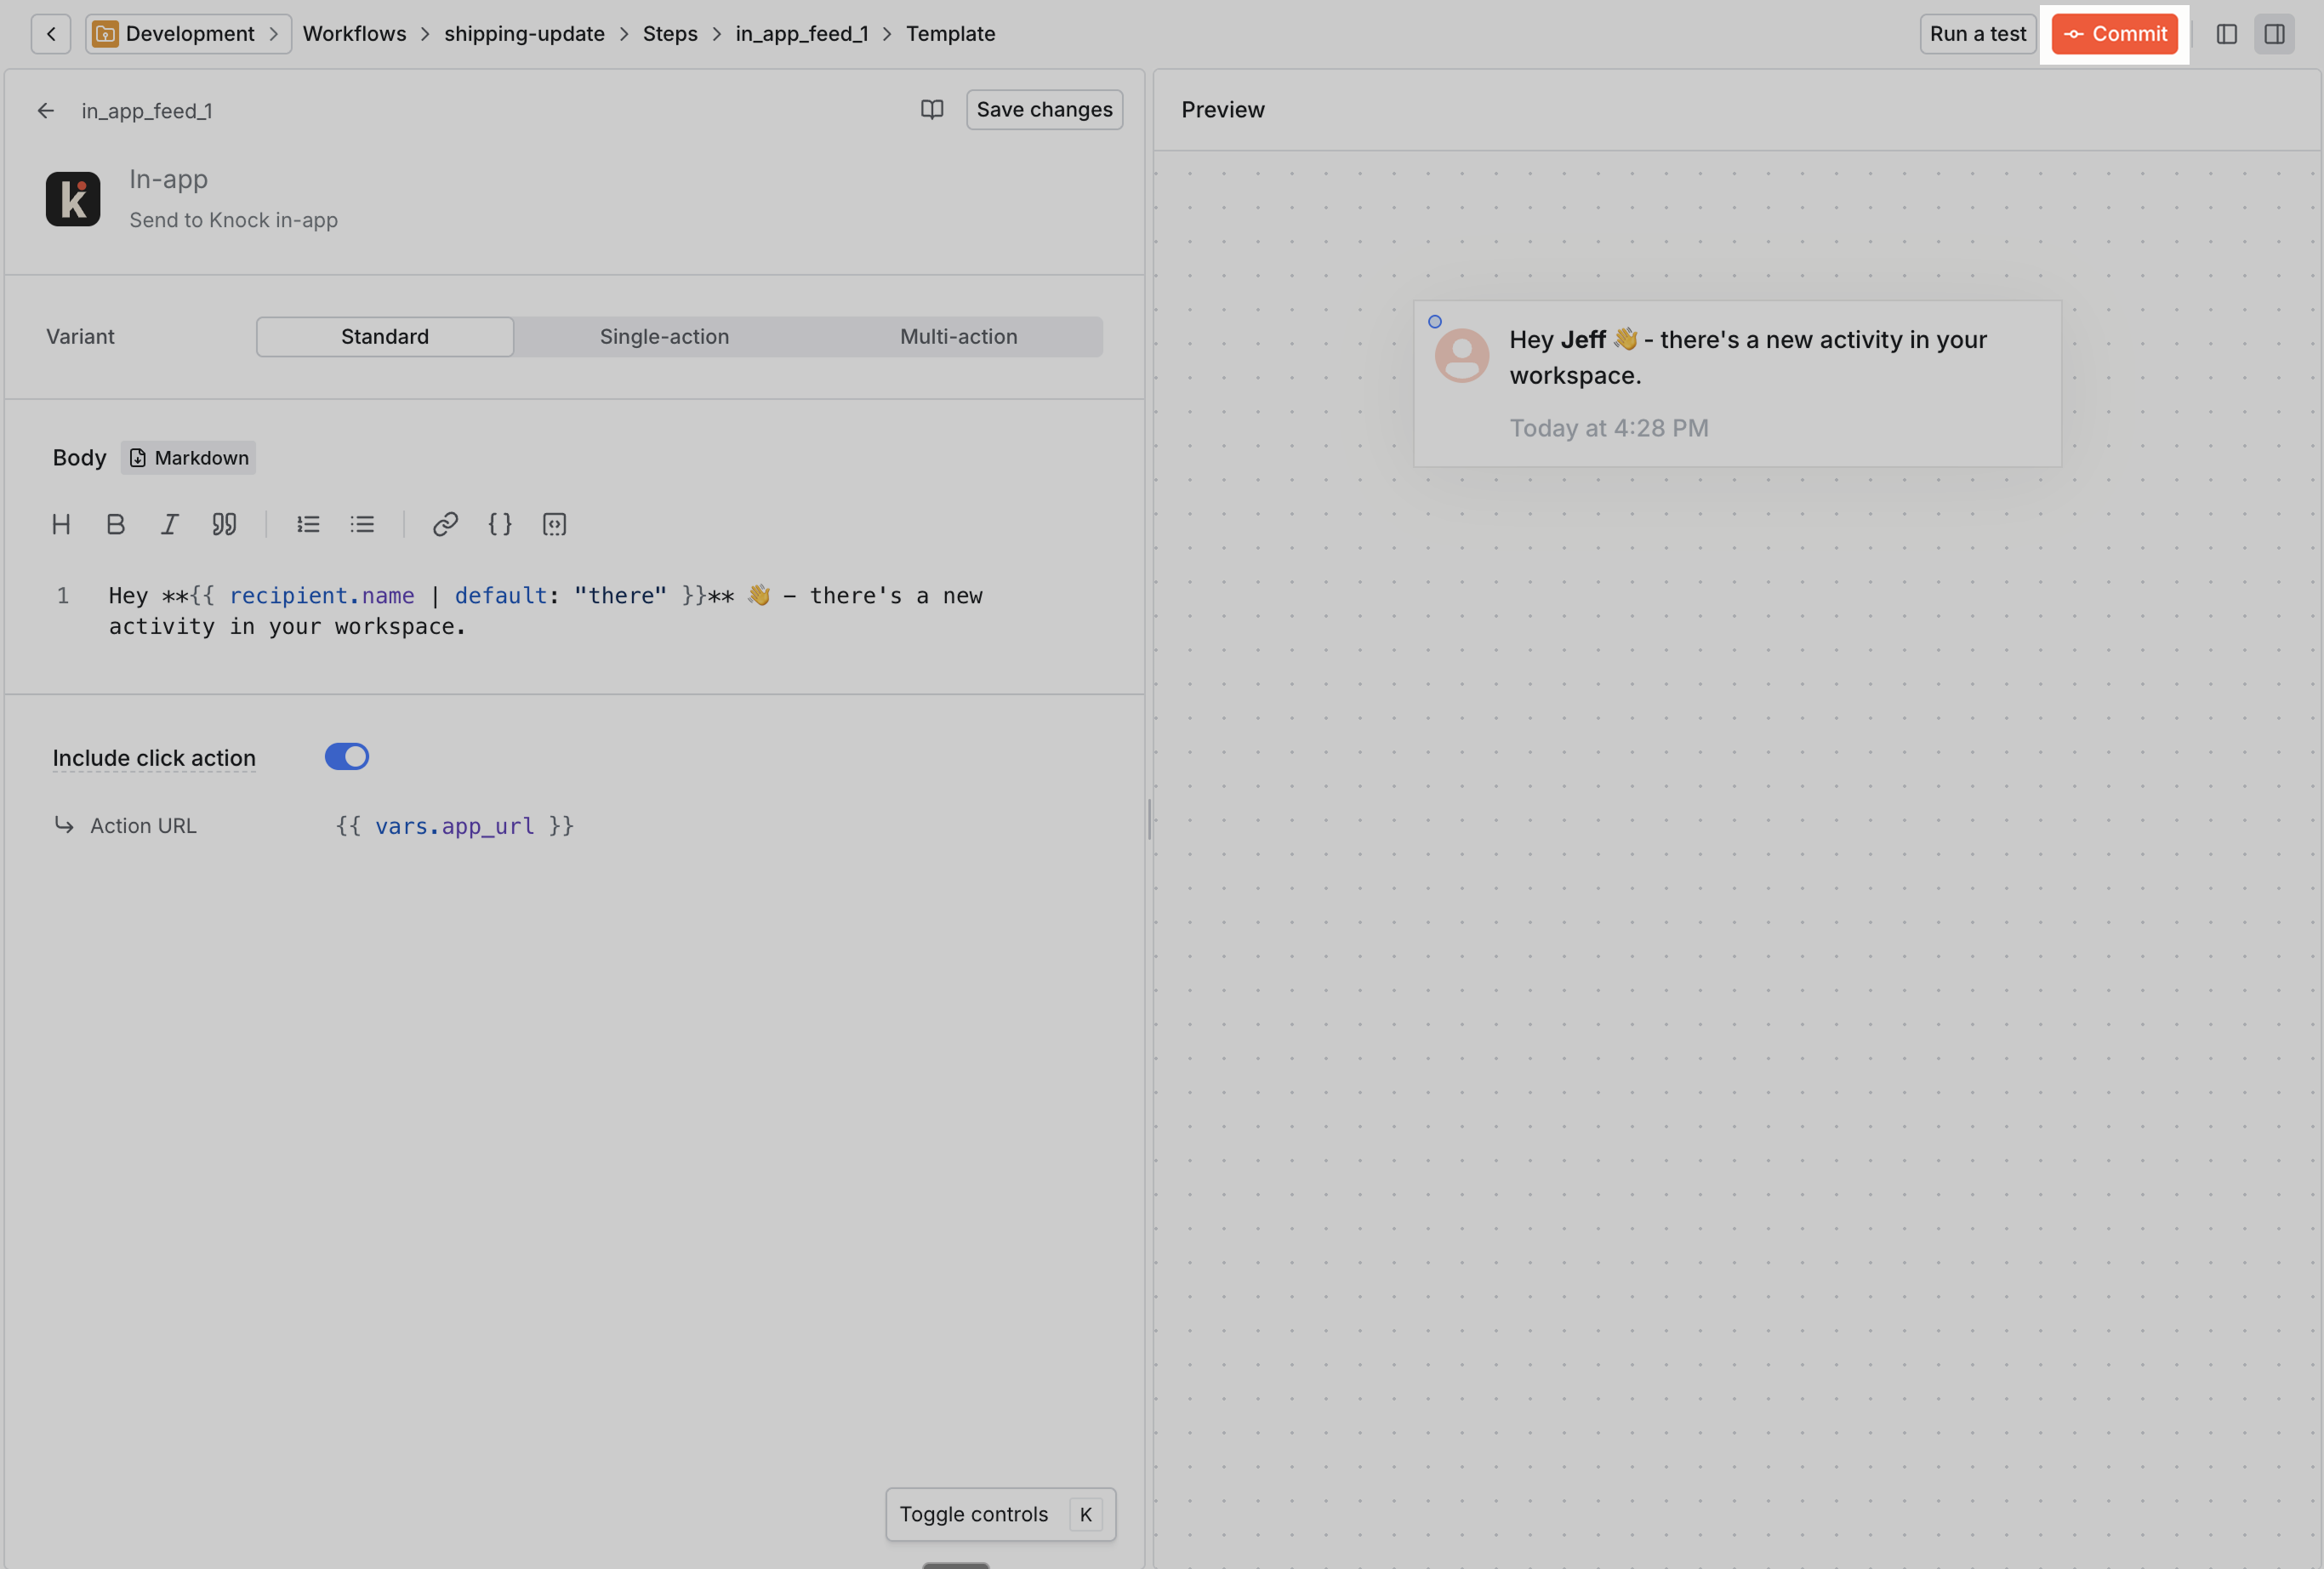
Task: Insert a link into the template body
Action: (x=445, y=524)
